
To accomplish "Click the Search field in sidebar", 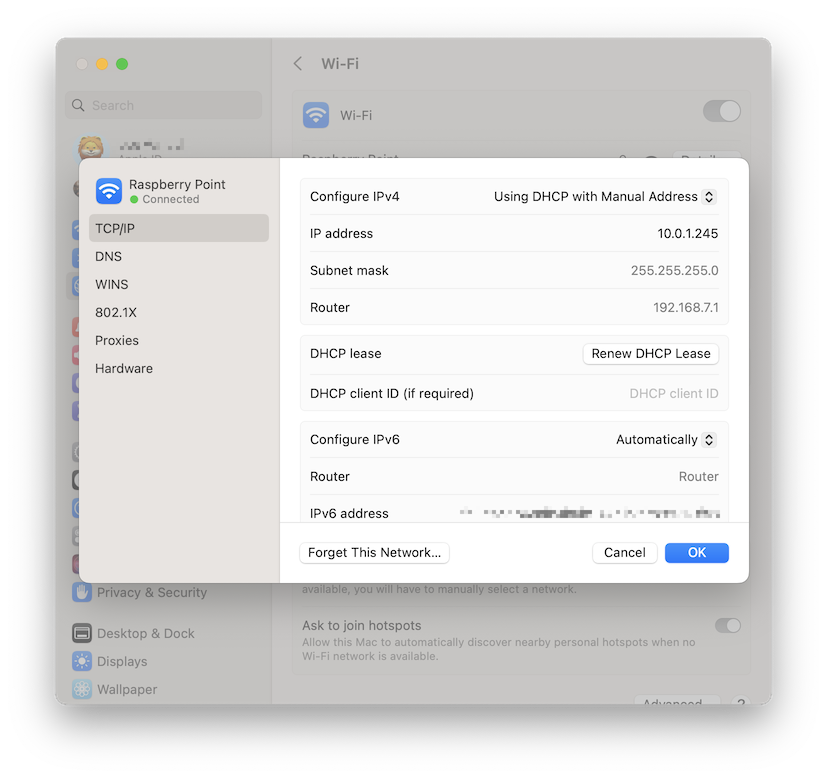I will pos(164,105).
